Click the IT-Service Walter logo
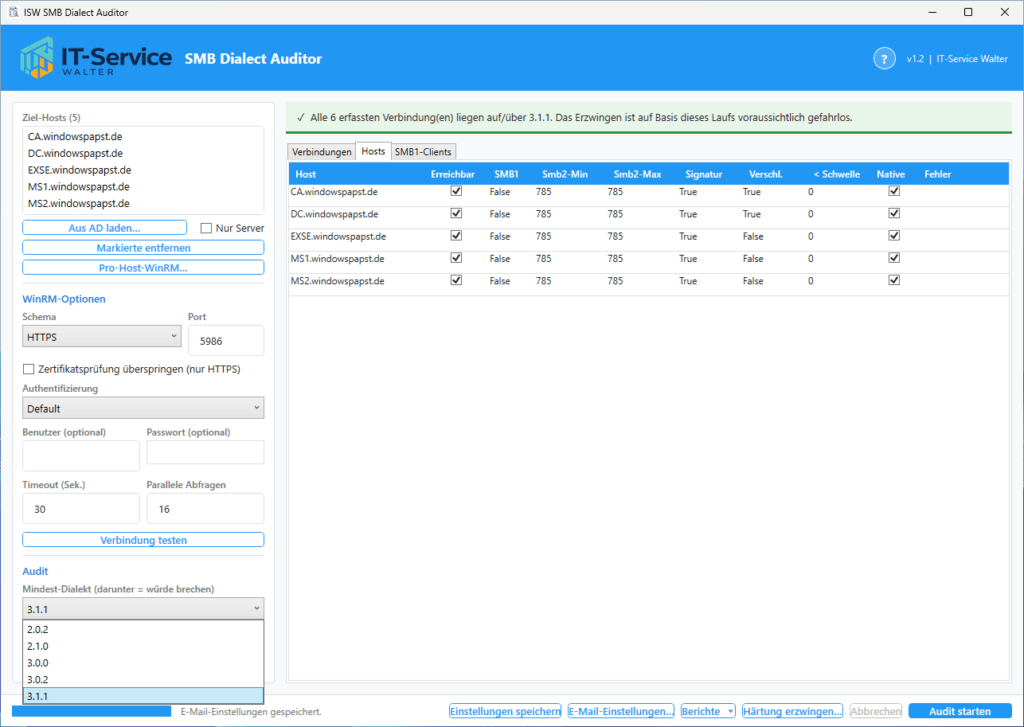 [x=95, y=57]
